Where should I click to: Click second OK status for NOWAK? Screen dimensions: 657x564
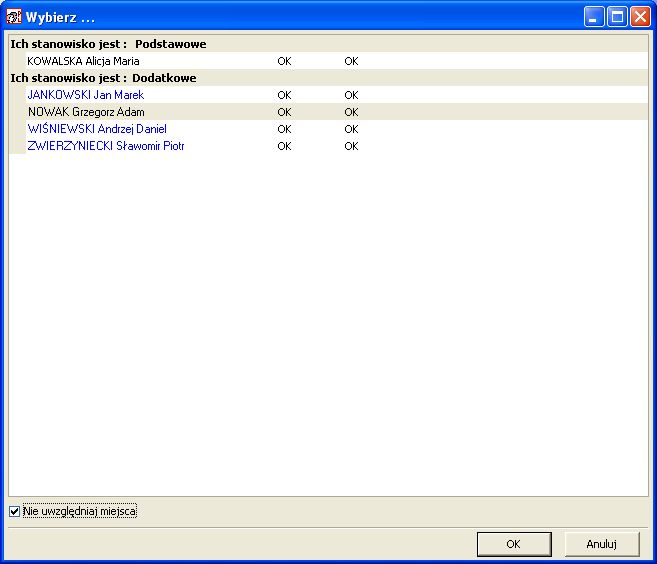pyautogui.click(x=351, y=112)
